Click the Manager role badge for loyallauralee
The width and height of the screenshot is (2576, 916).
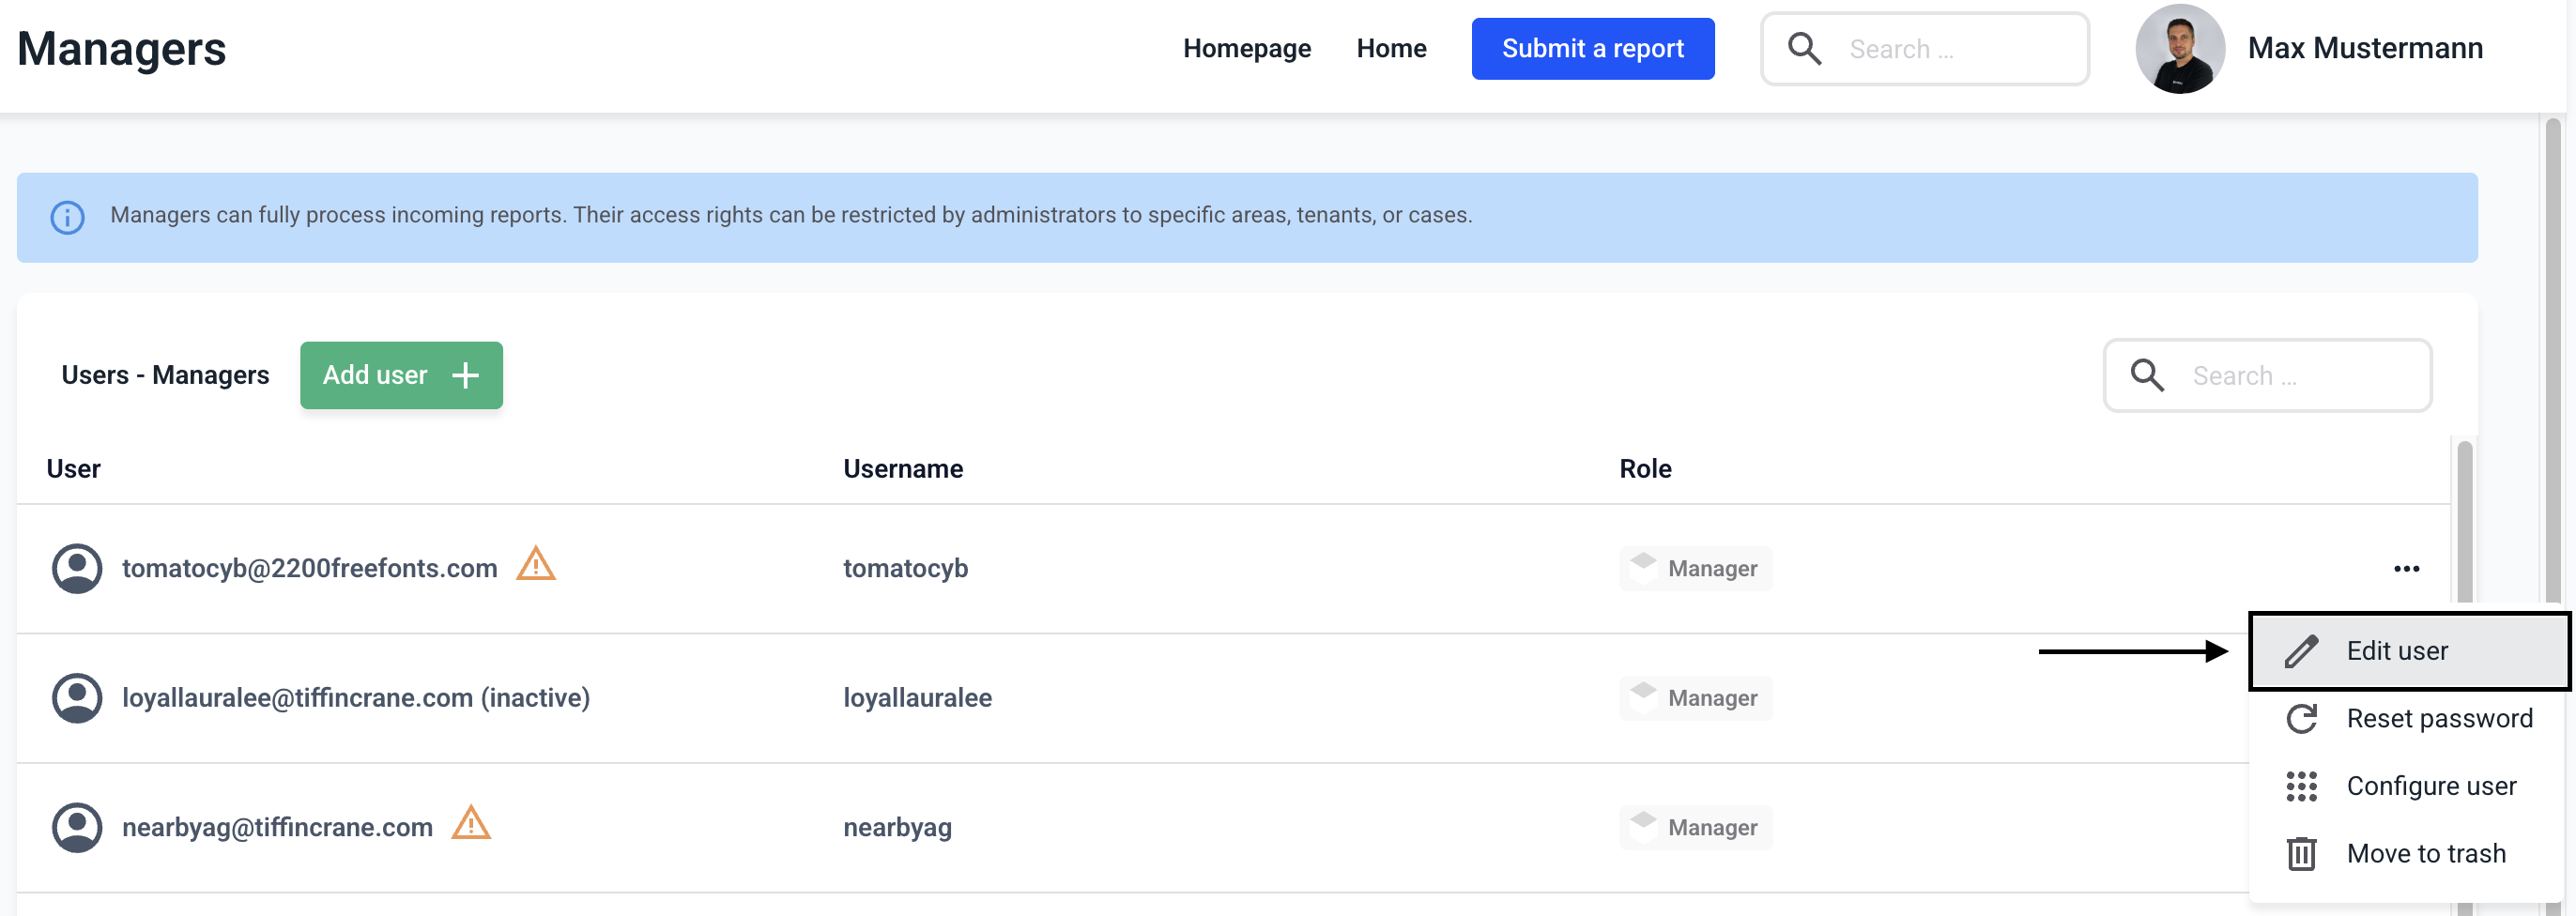tap(1695, 698)
